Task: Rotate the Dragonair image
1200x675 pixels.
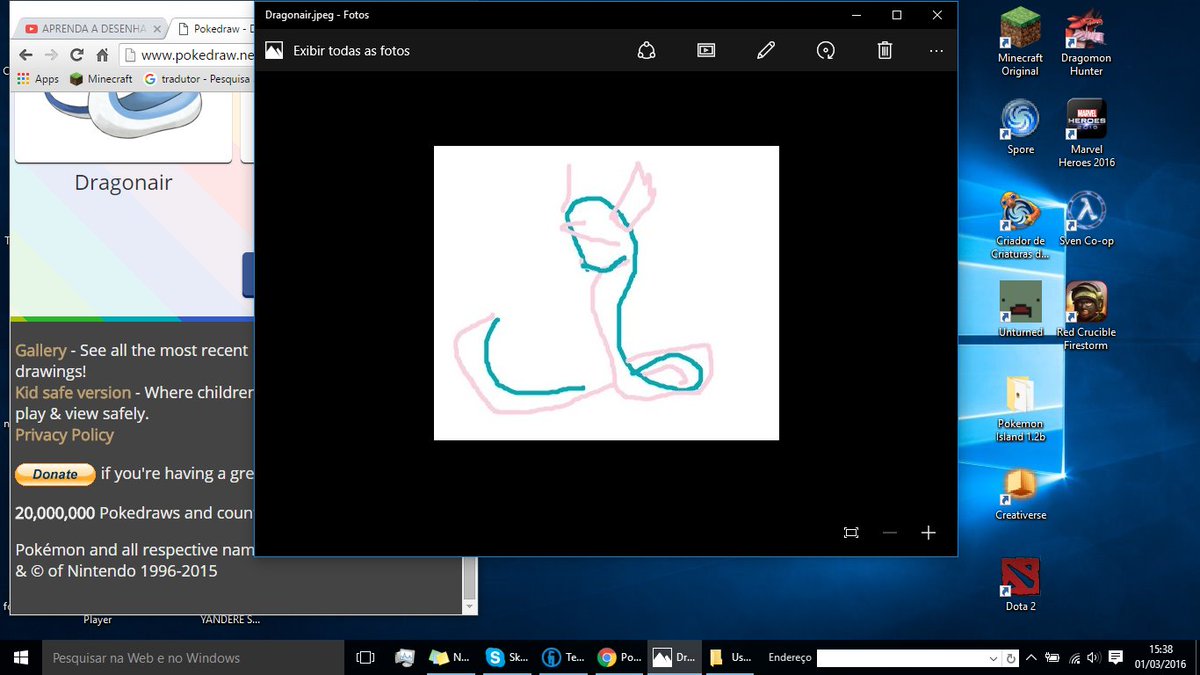Action: [825, 51]
